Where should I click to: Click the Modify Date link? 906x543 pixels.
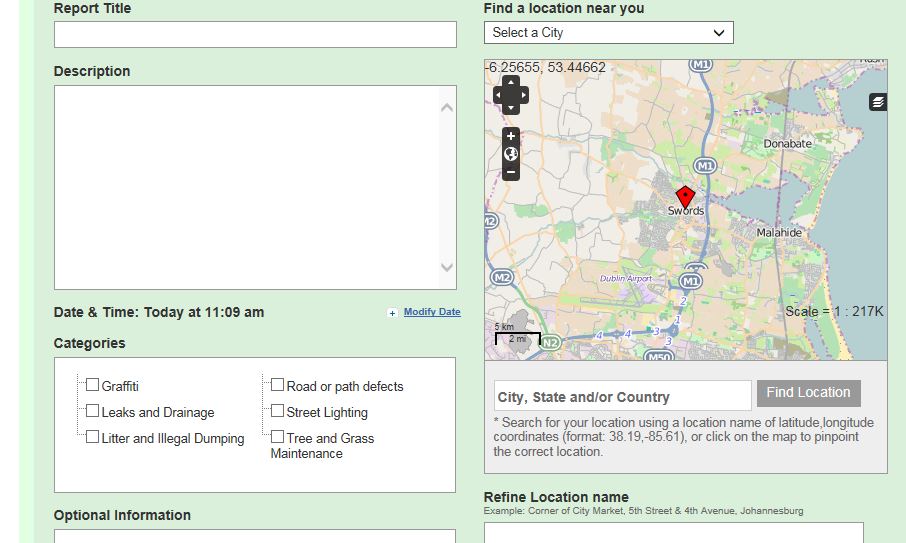point(432,312)
